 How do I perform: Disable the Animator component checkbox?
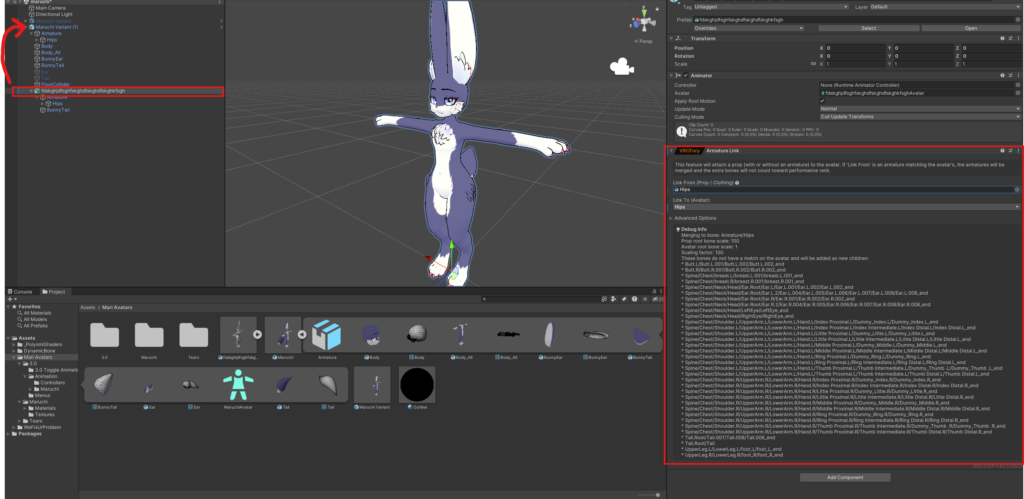pos(684,75)
